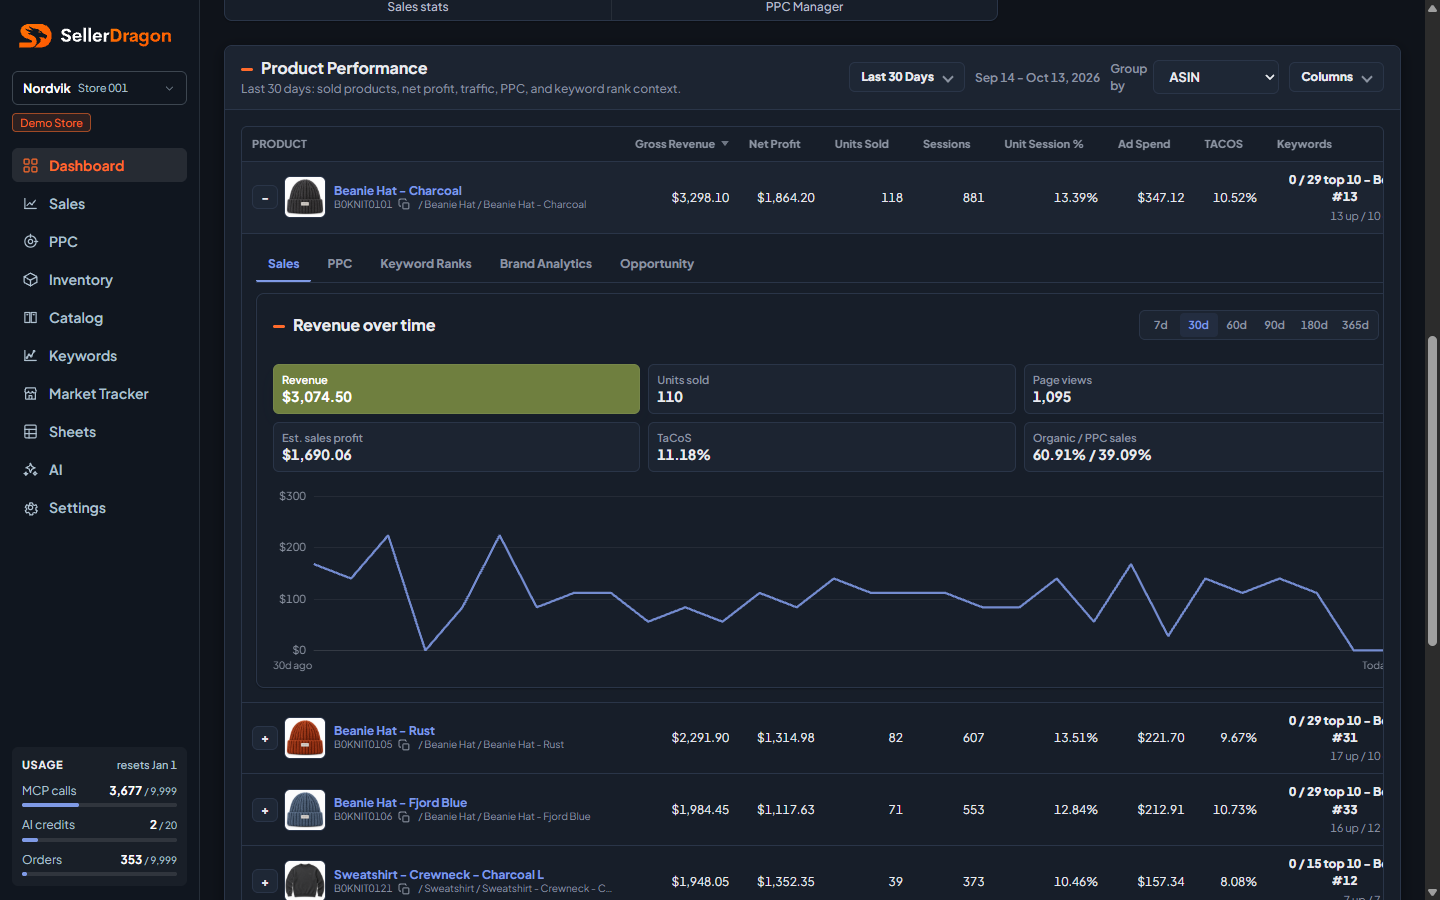Click the SellerDragon logo icon
Viewport: 1440px width, 900px height.
tap(35, 36)
